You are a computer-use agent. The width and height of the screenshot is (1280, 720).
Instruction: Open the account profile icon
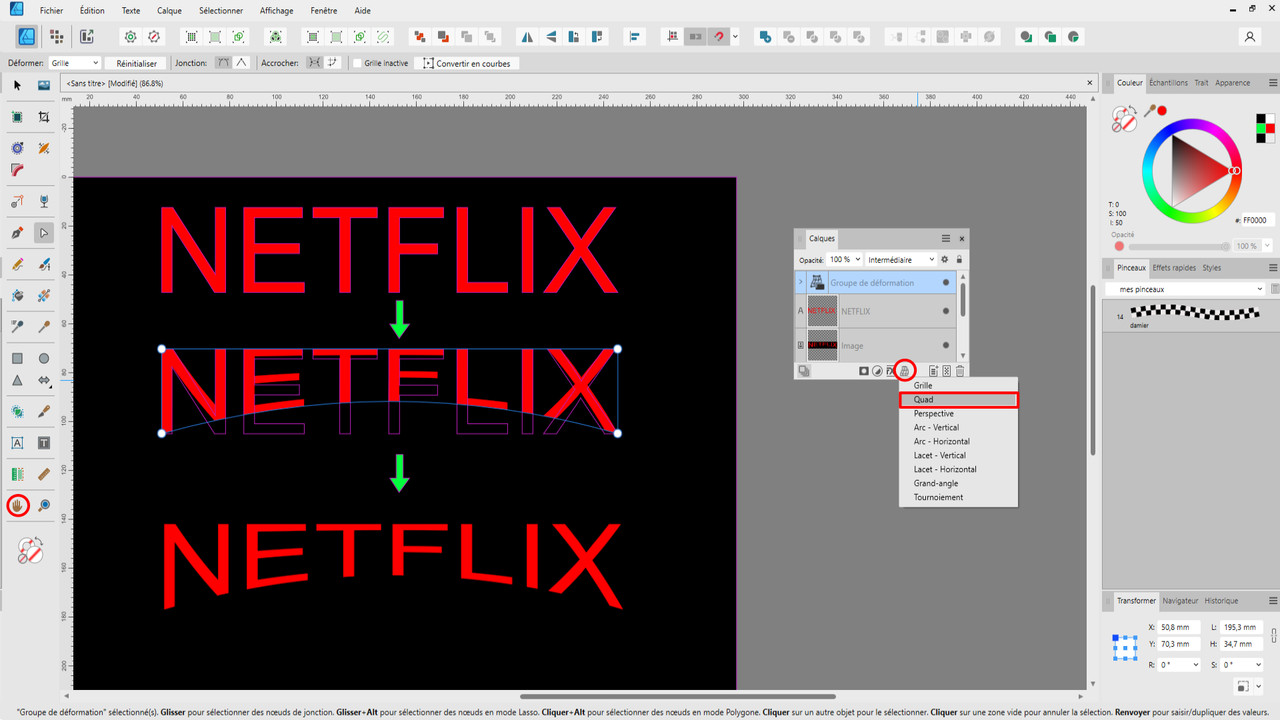point(1249,37)
